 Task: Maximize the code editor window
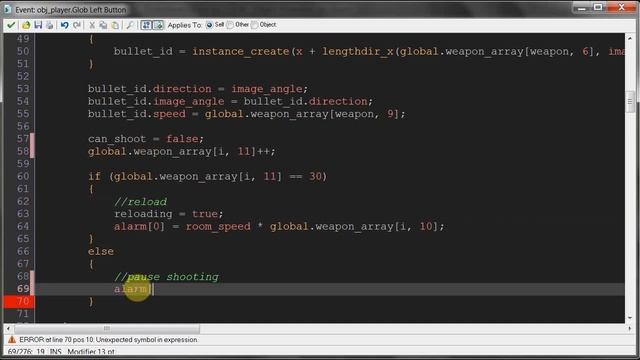tap(598, 7)
